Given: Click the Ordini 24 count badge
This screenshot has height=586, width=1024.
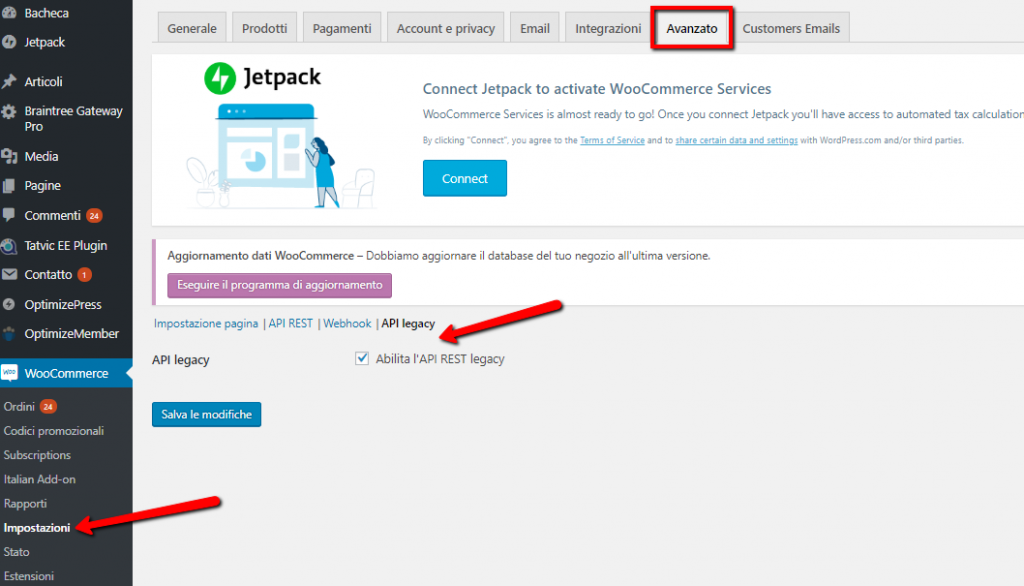Looking at the screenshot, I should pyautogui.click(x=48, y=406).
